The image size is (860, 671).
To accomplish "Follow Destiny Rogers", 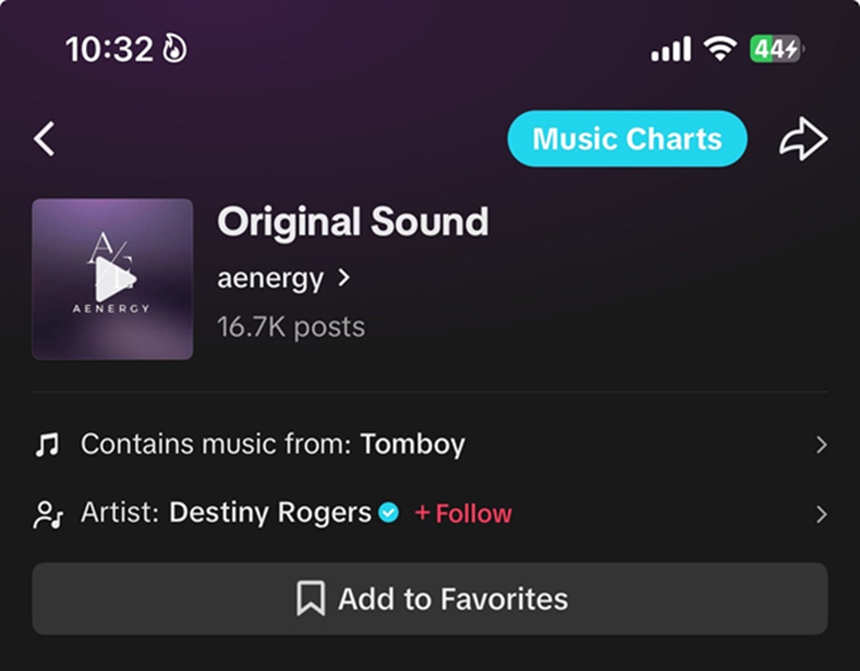I will click(463, 514).
